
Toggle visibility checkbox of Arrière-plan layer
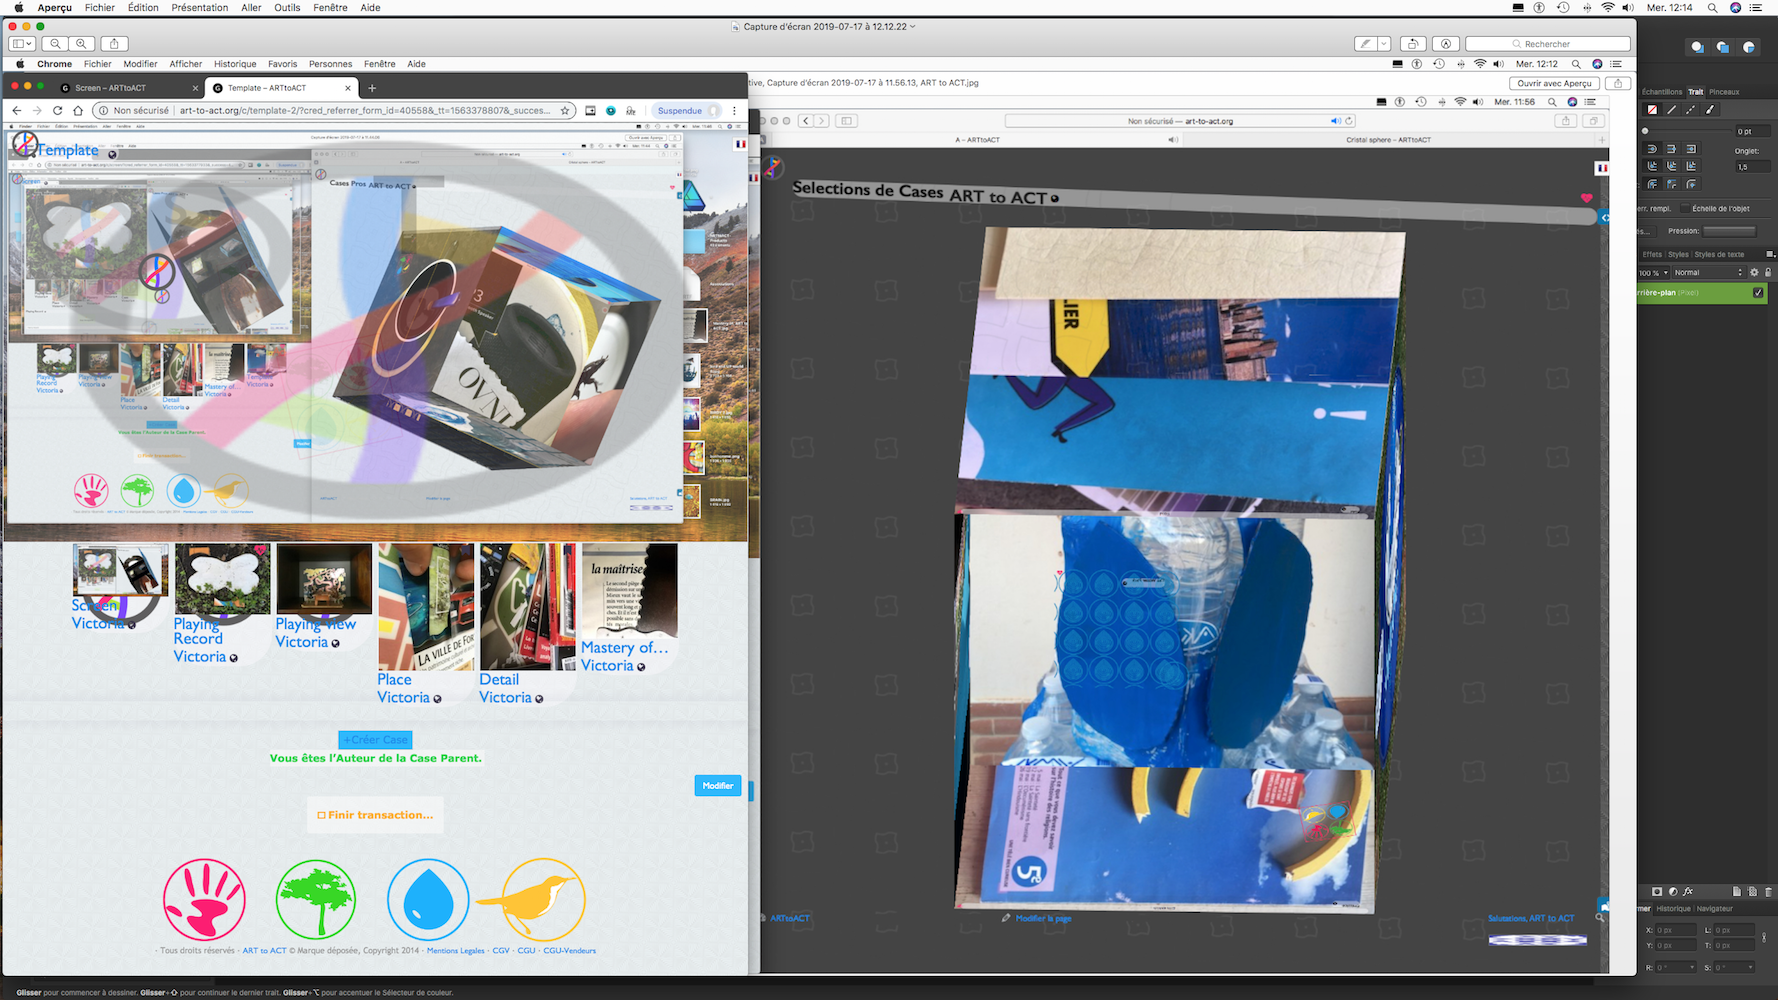point(1758,293)
